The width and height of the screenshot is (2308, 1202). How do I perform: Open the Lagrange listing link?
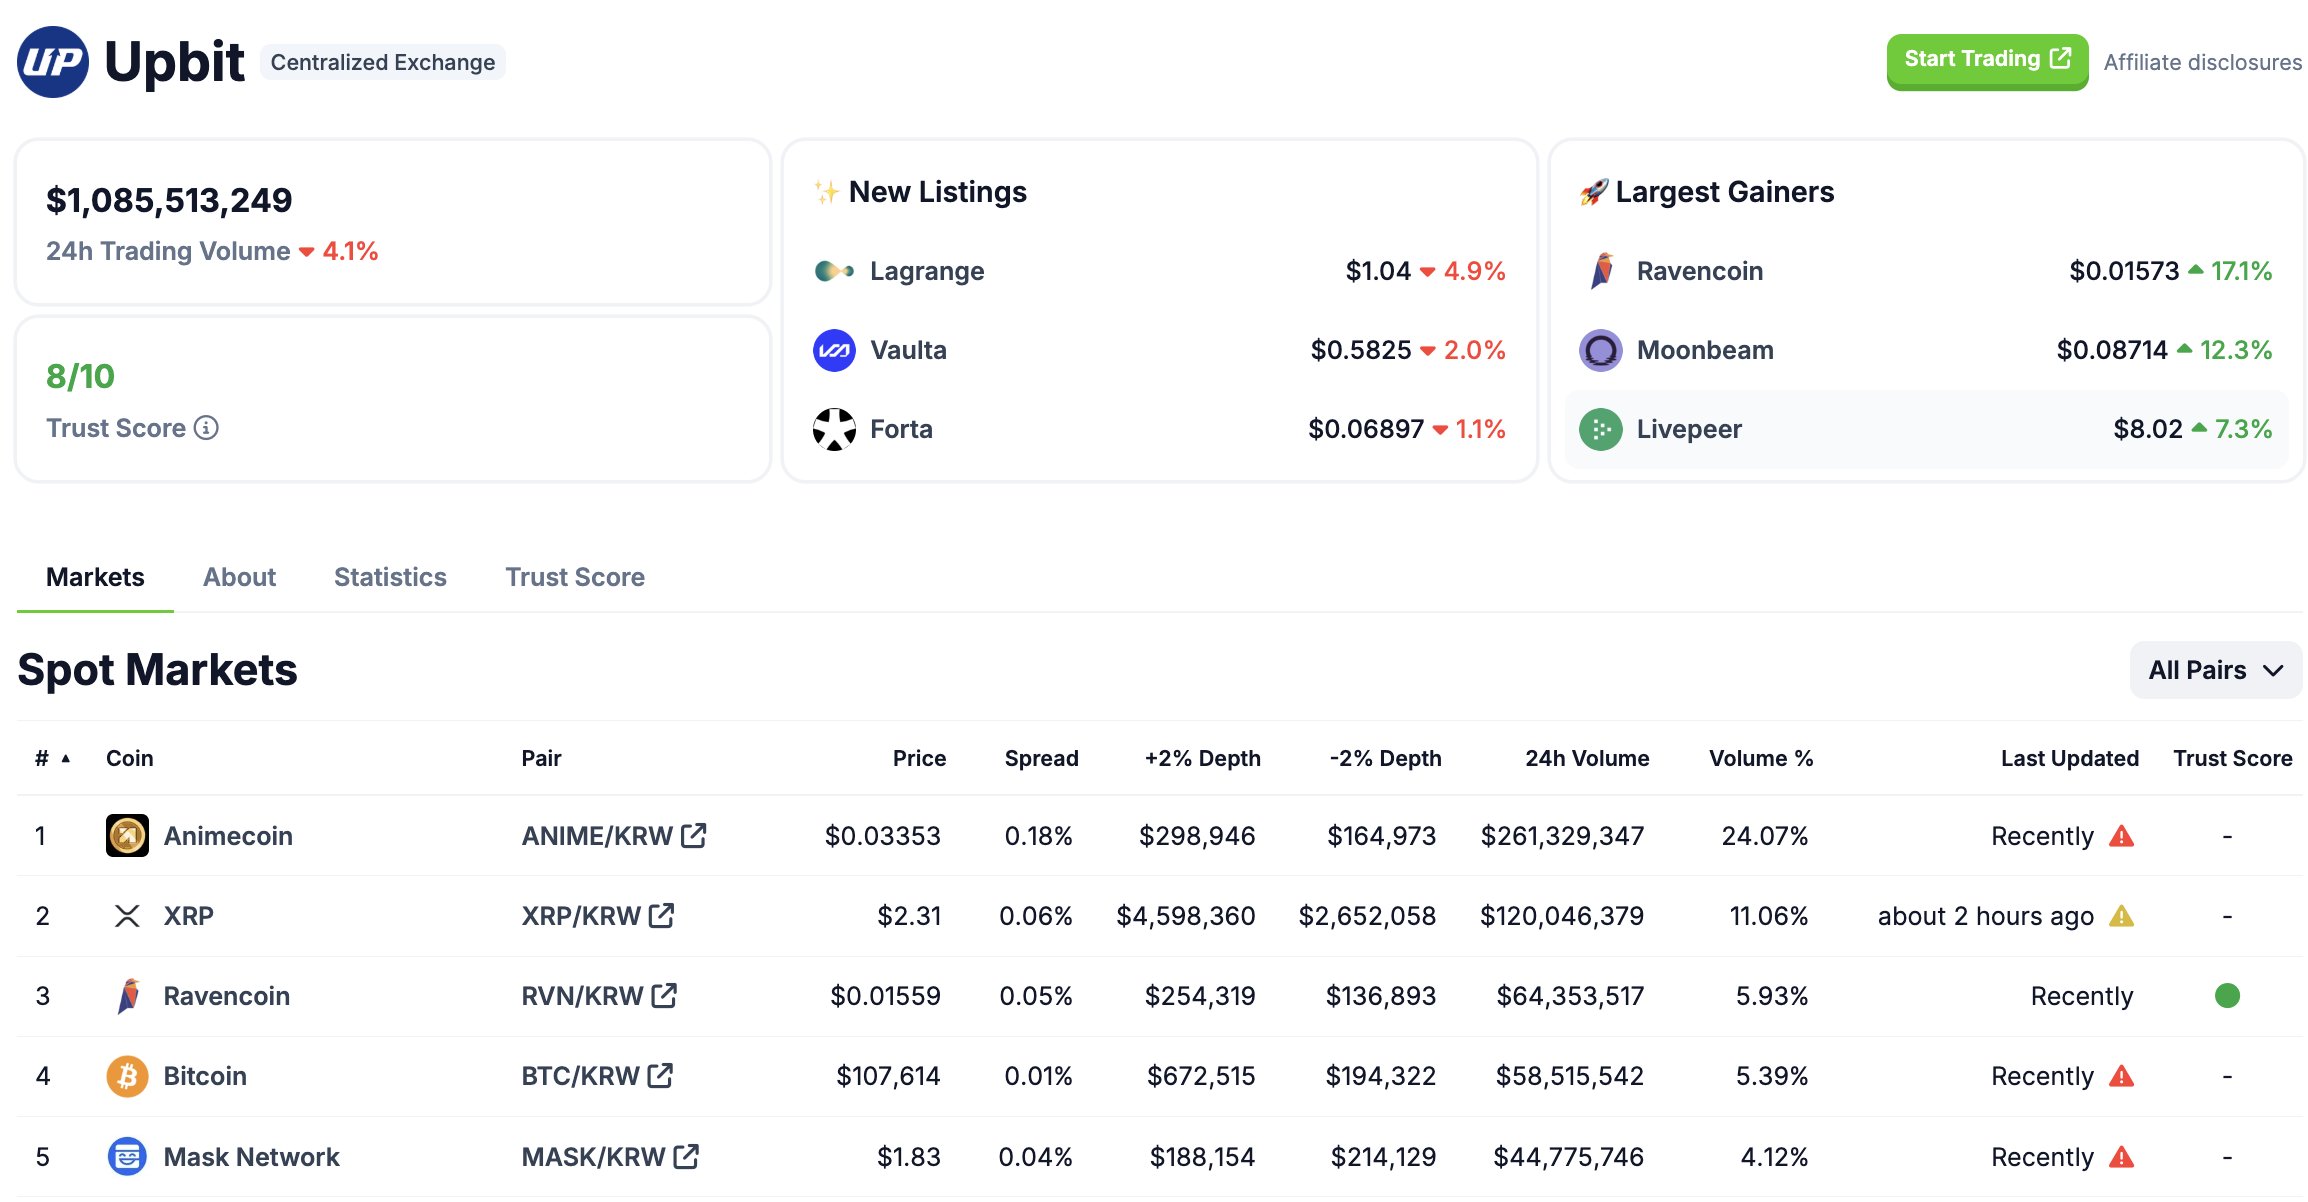[x=927, y=271]
